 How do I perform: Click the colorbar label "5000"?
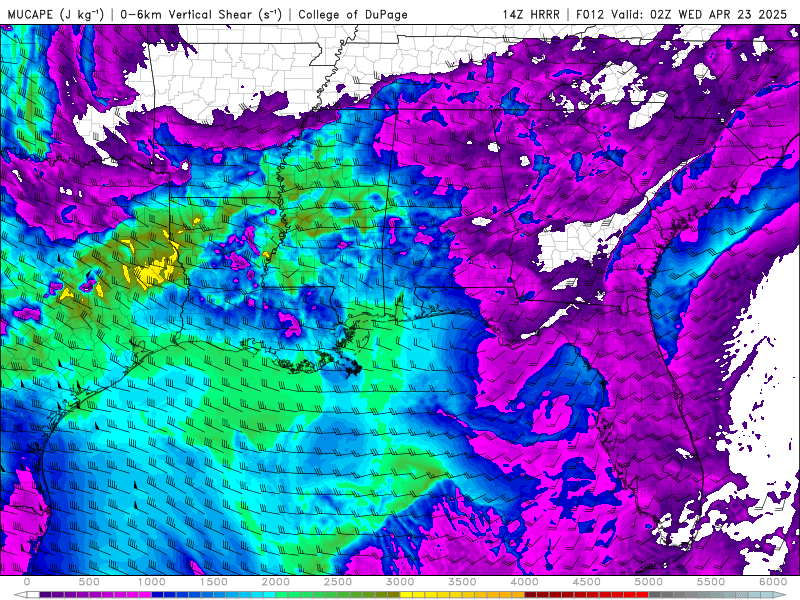click(649, 582)
